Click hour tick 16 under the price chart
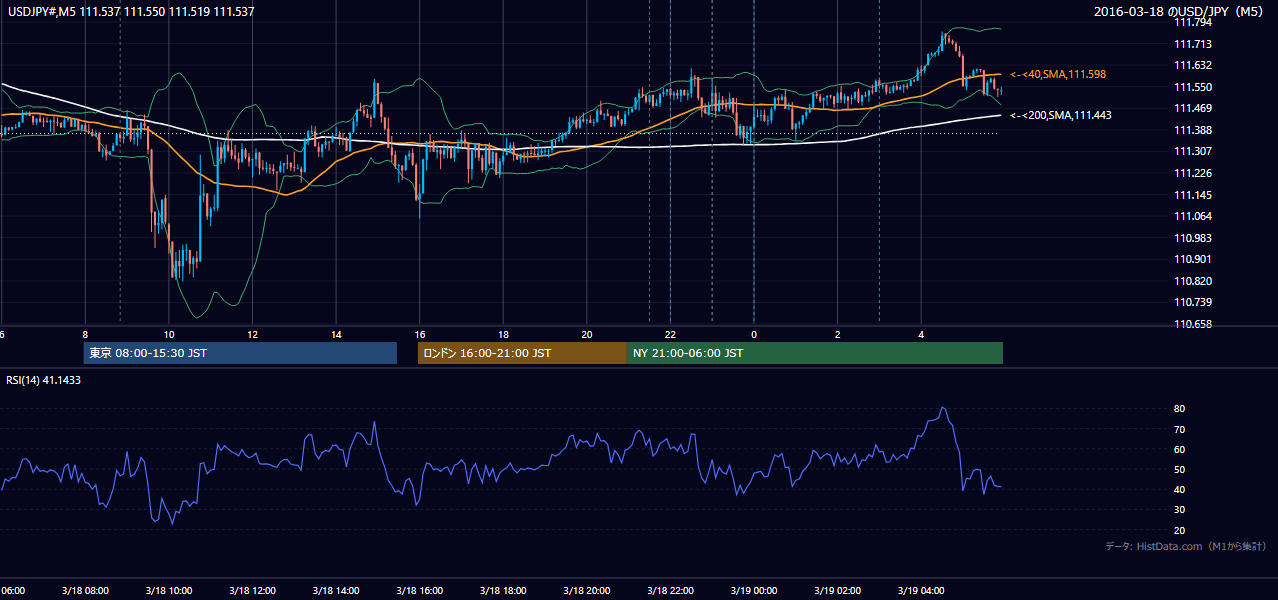The height and width of the screenshot is (600, 1278). pyautogui.click(x=420, y=335)
